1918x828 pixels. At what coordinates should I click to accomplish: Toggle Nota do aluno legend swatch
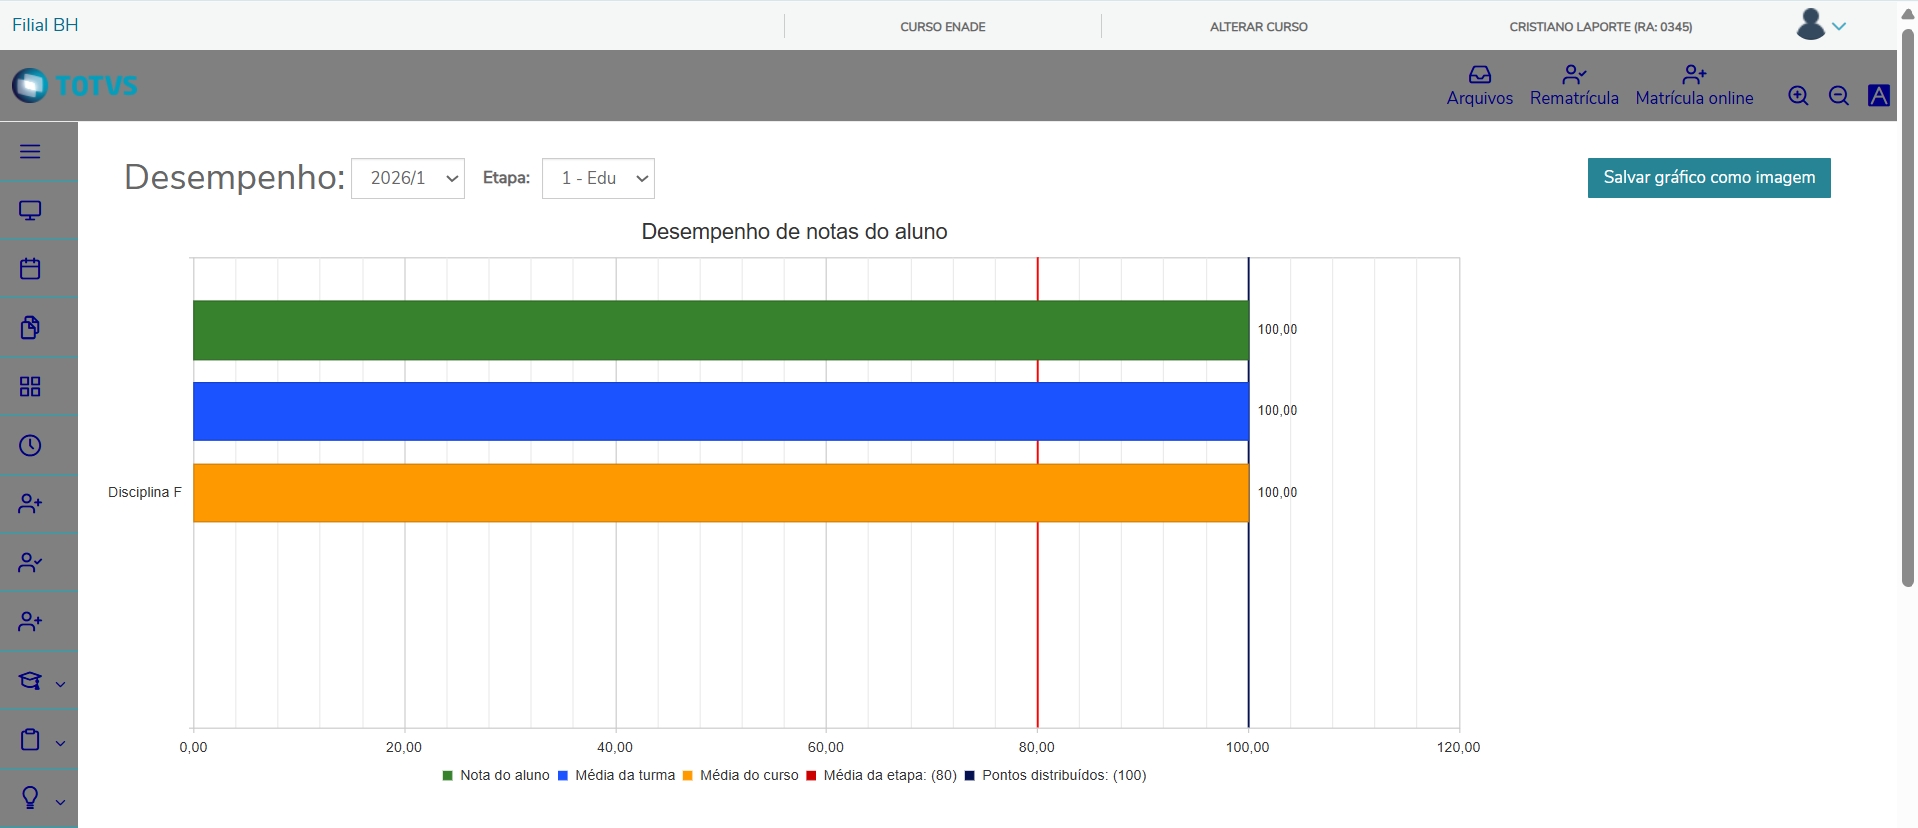pyautogui.click(x=448, y=776)
